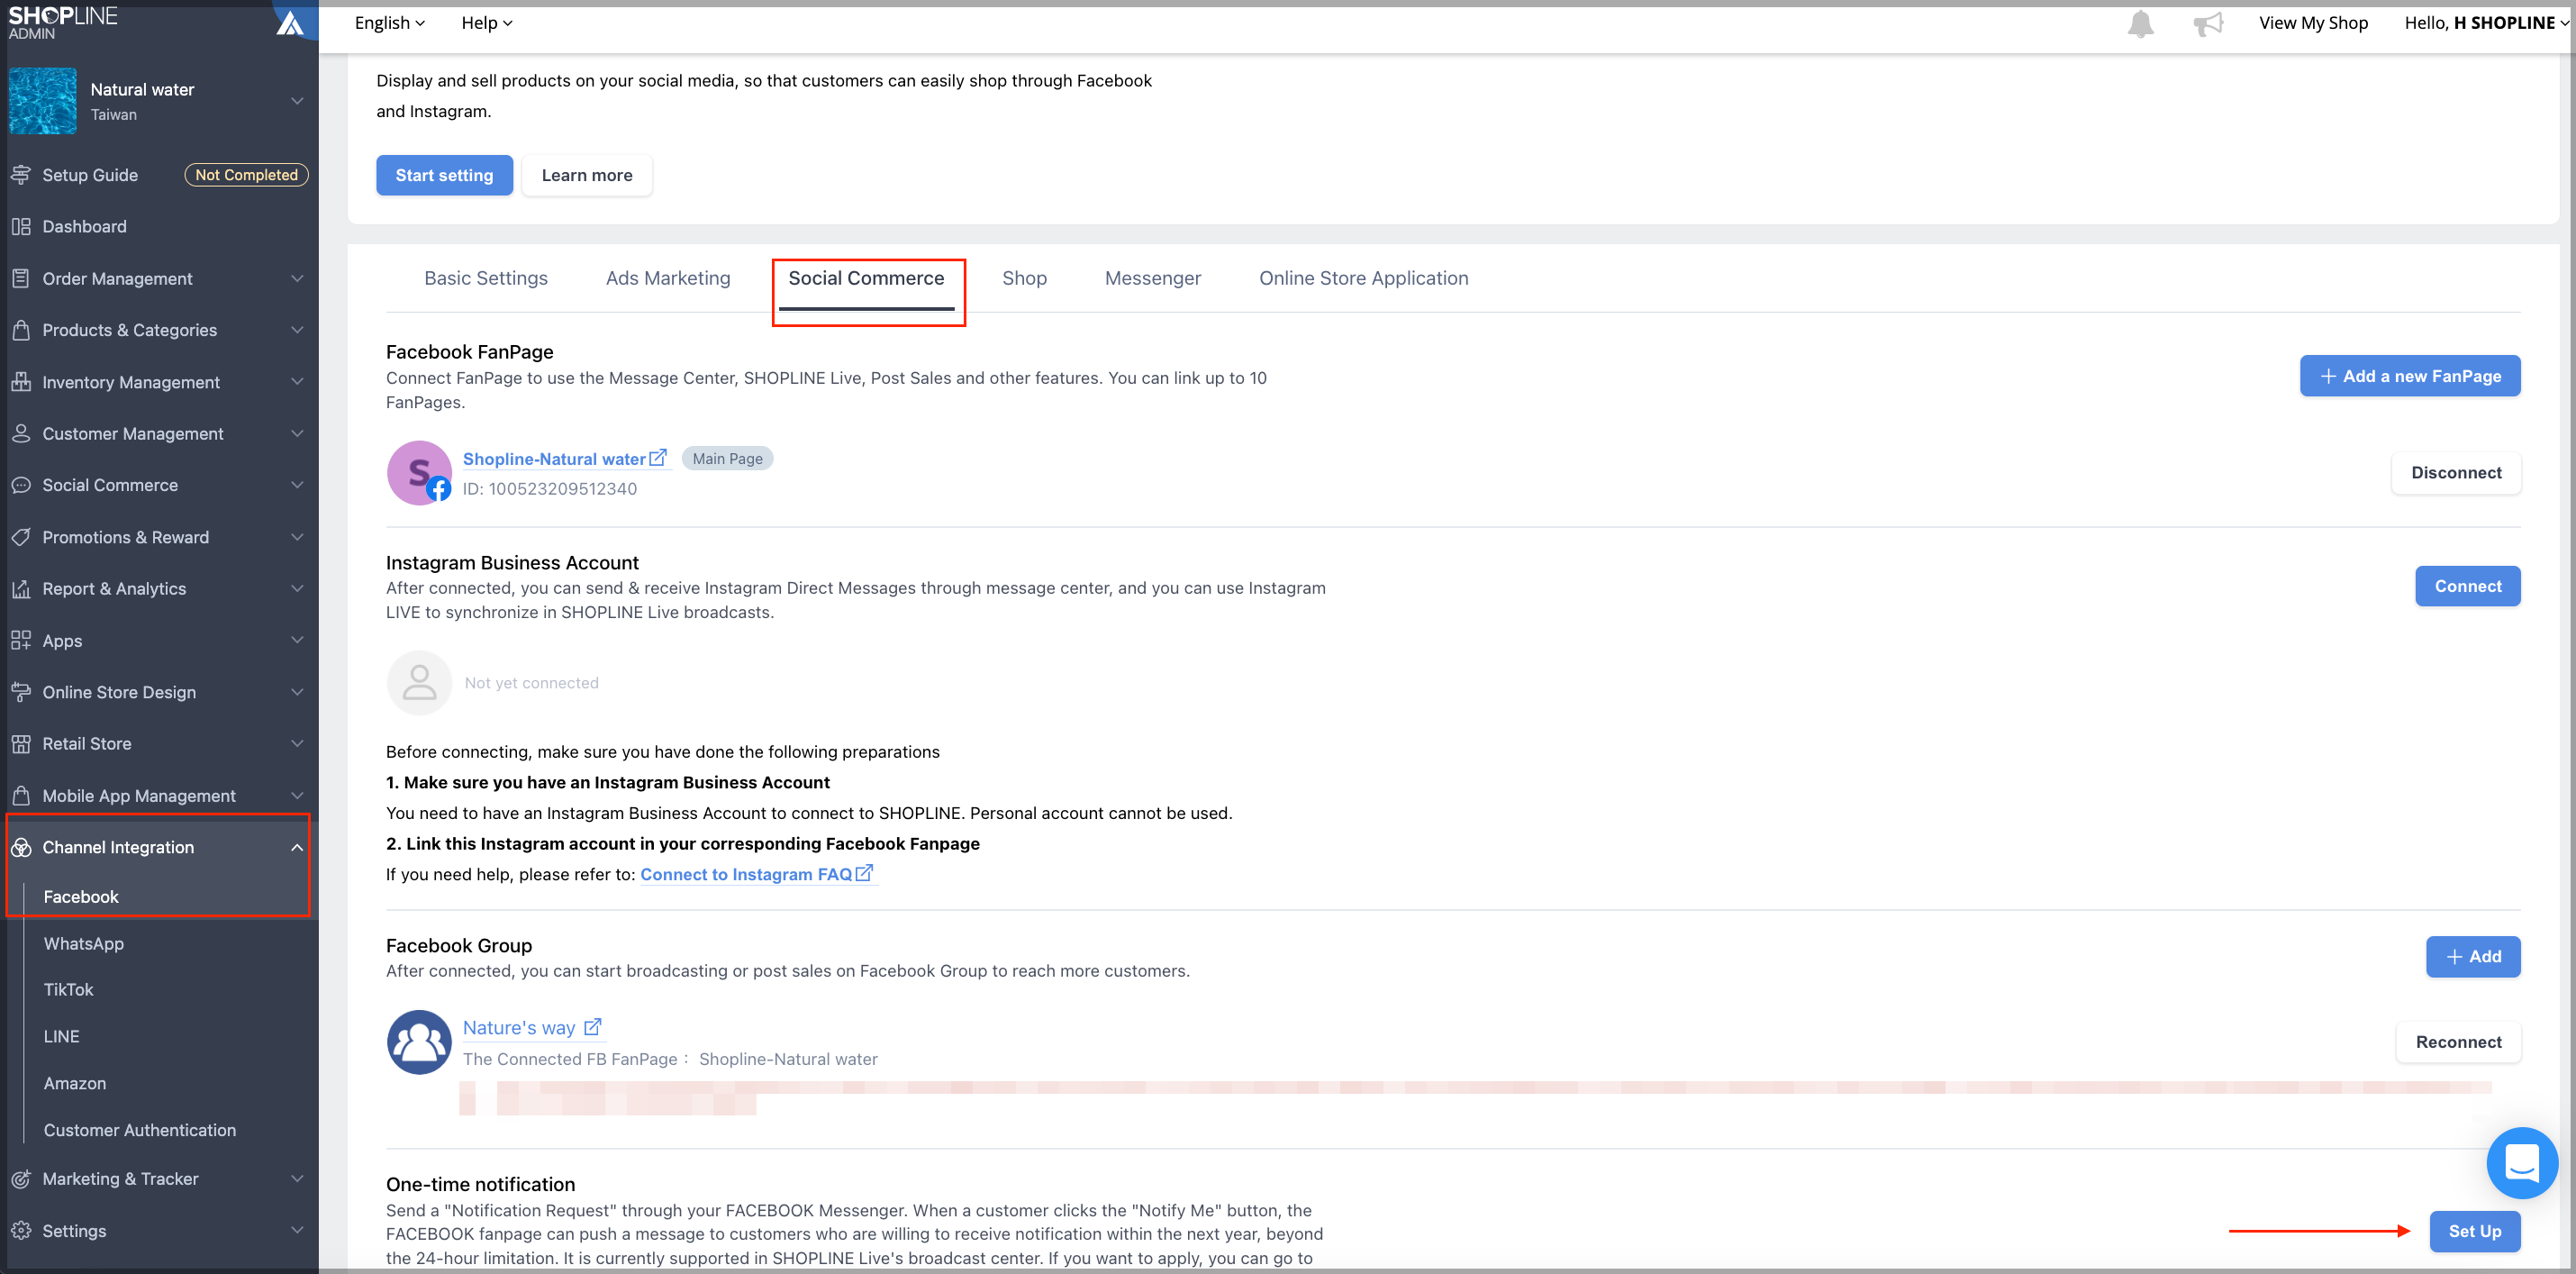2576x1274 pixels.
Task: Click the Social Commerce chat icon
Action: 21,486
